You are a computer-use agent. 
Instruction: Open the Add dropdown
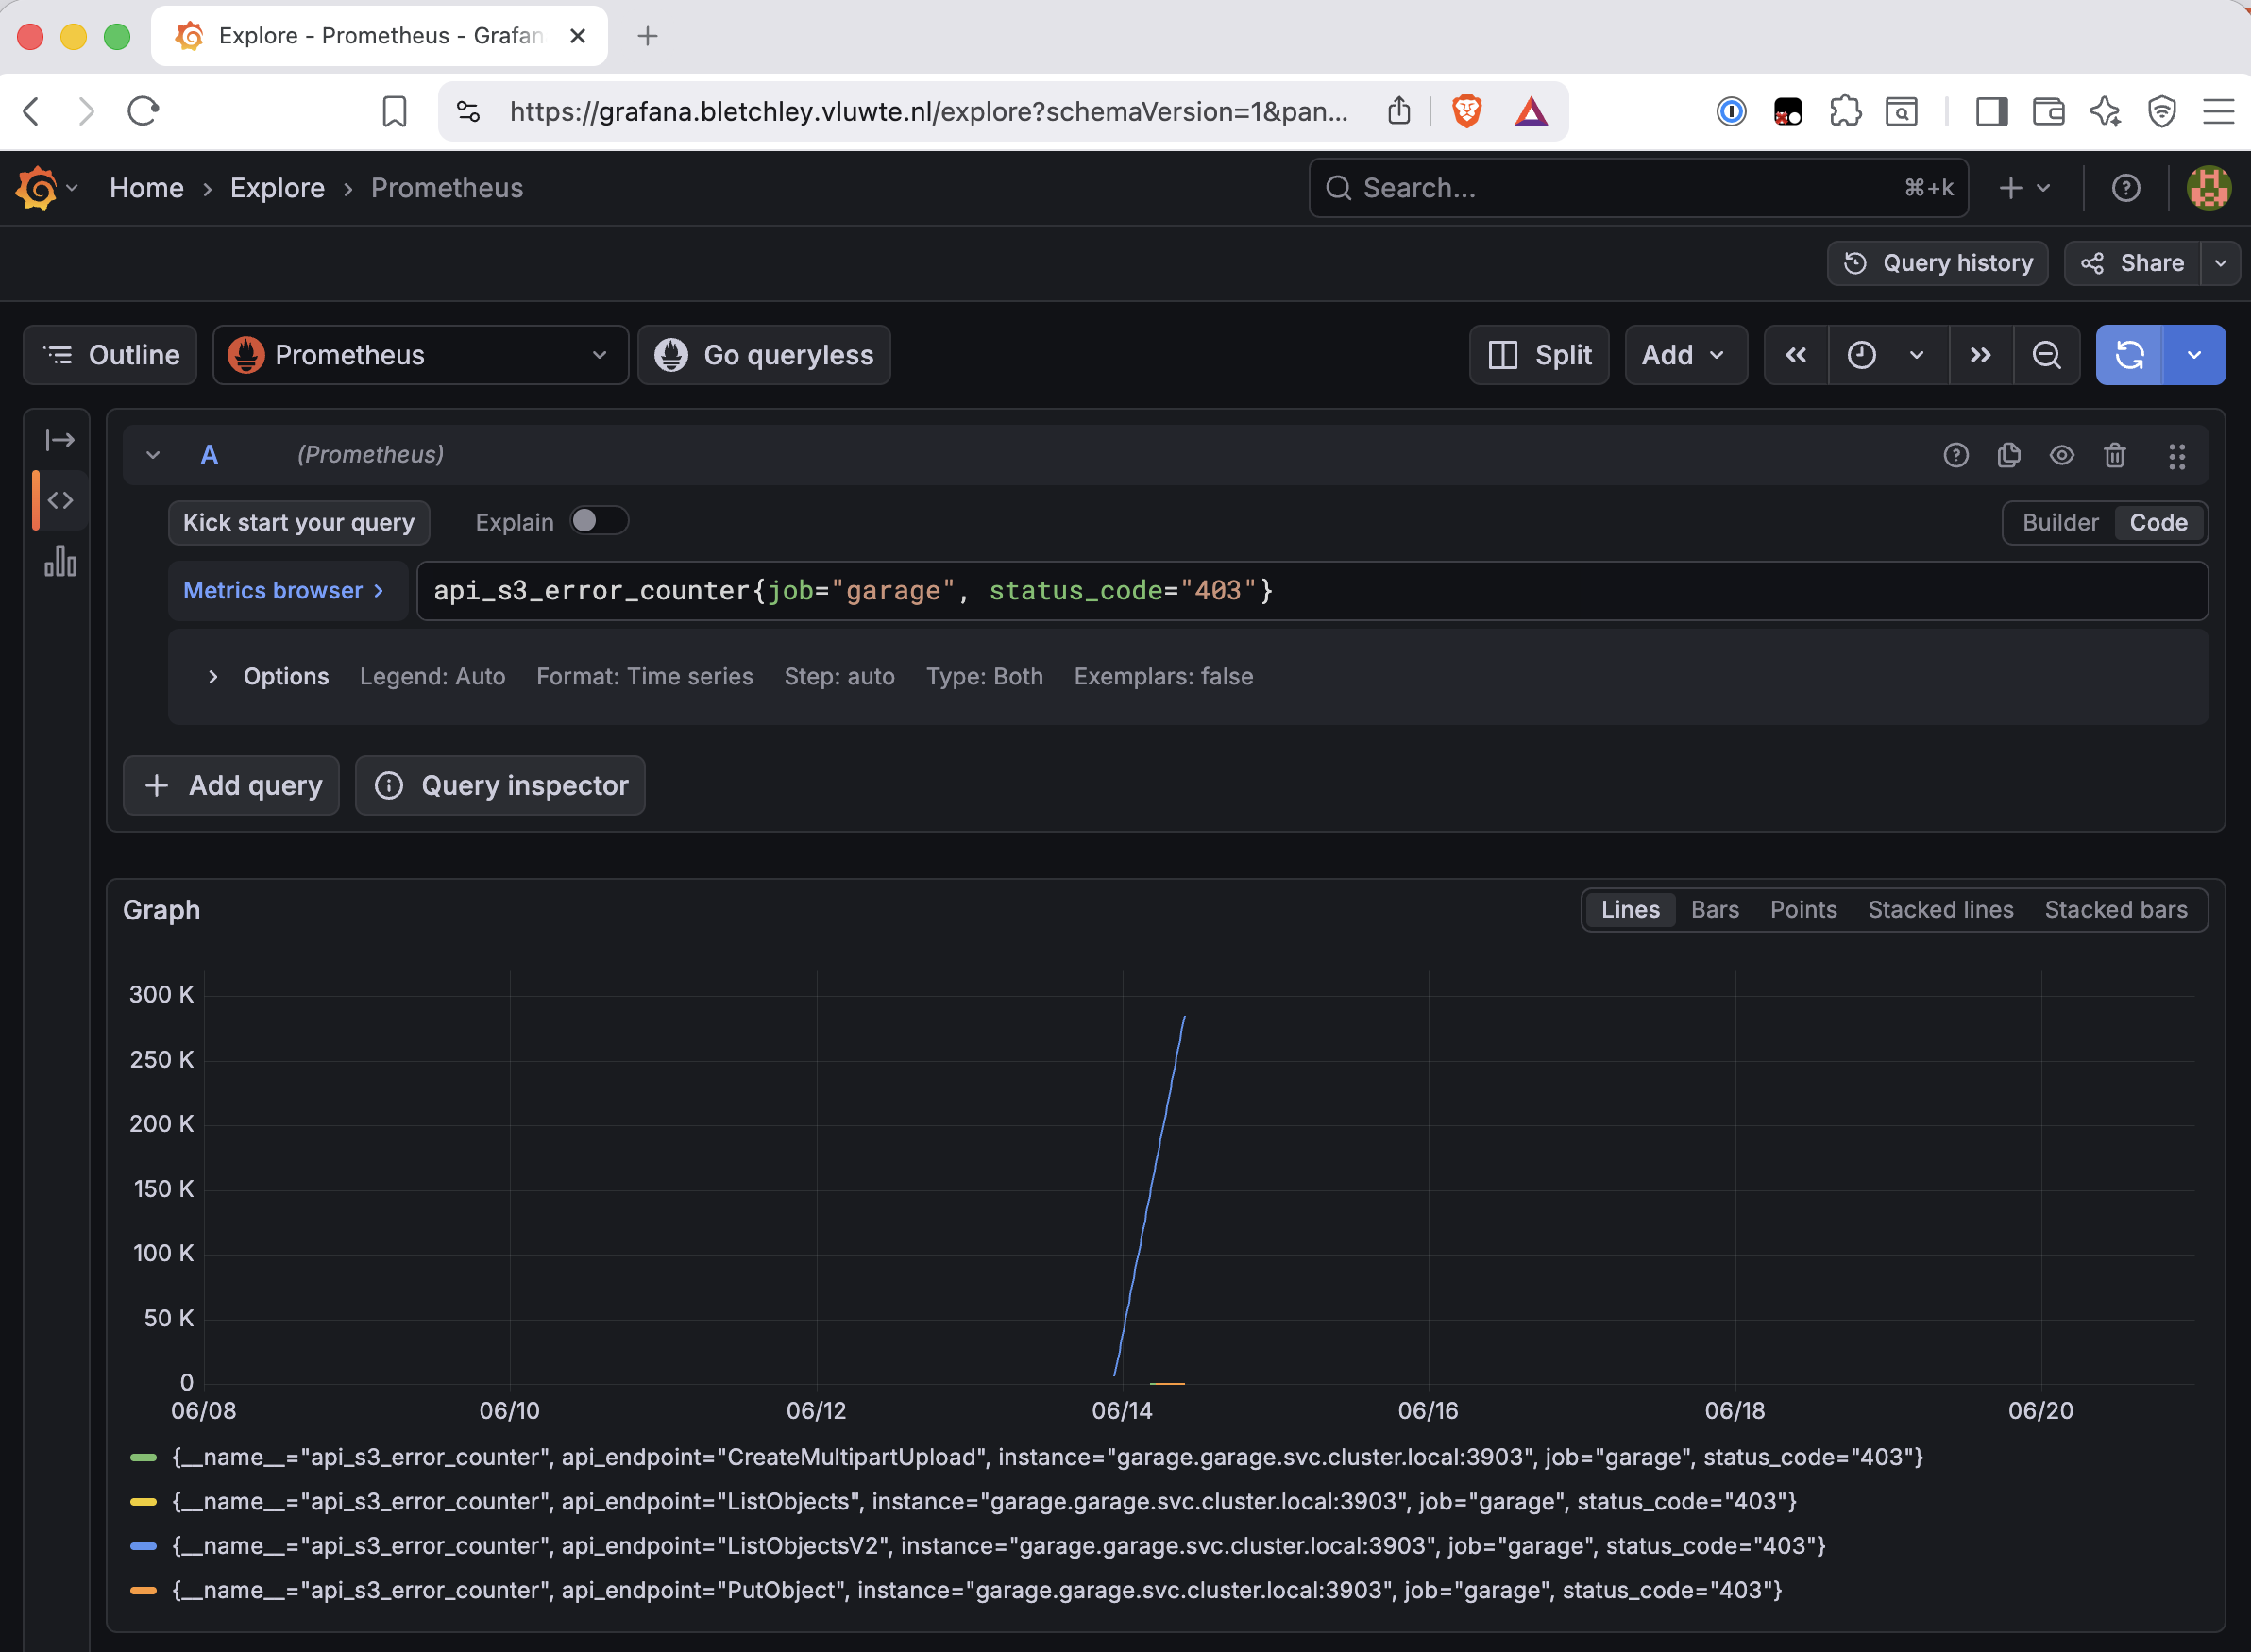pyautogui.click(x=1685, y=355)
